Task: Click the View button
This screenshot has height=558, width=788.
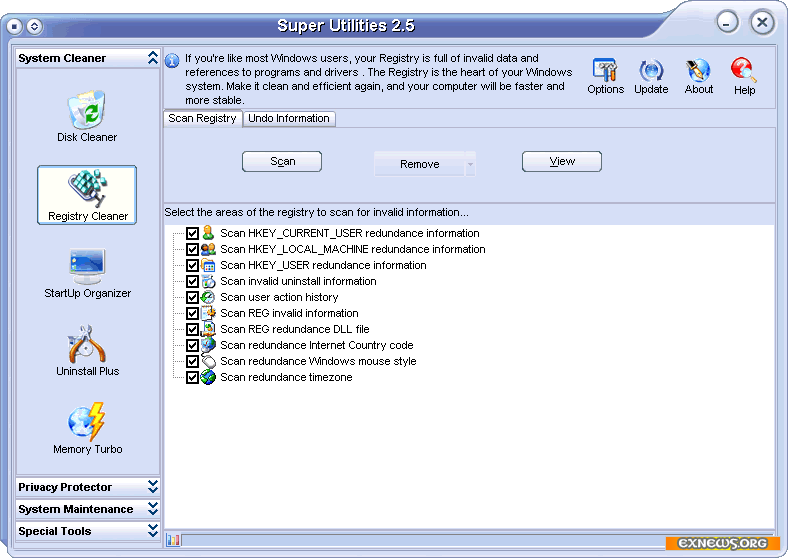Action: click(x=562, y=161)
